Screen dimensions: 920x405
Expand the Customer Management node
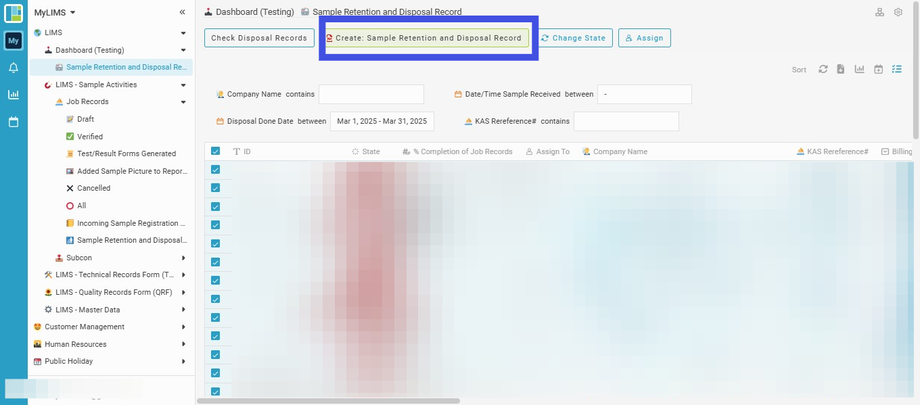183,327
